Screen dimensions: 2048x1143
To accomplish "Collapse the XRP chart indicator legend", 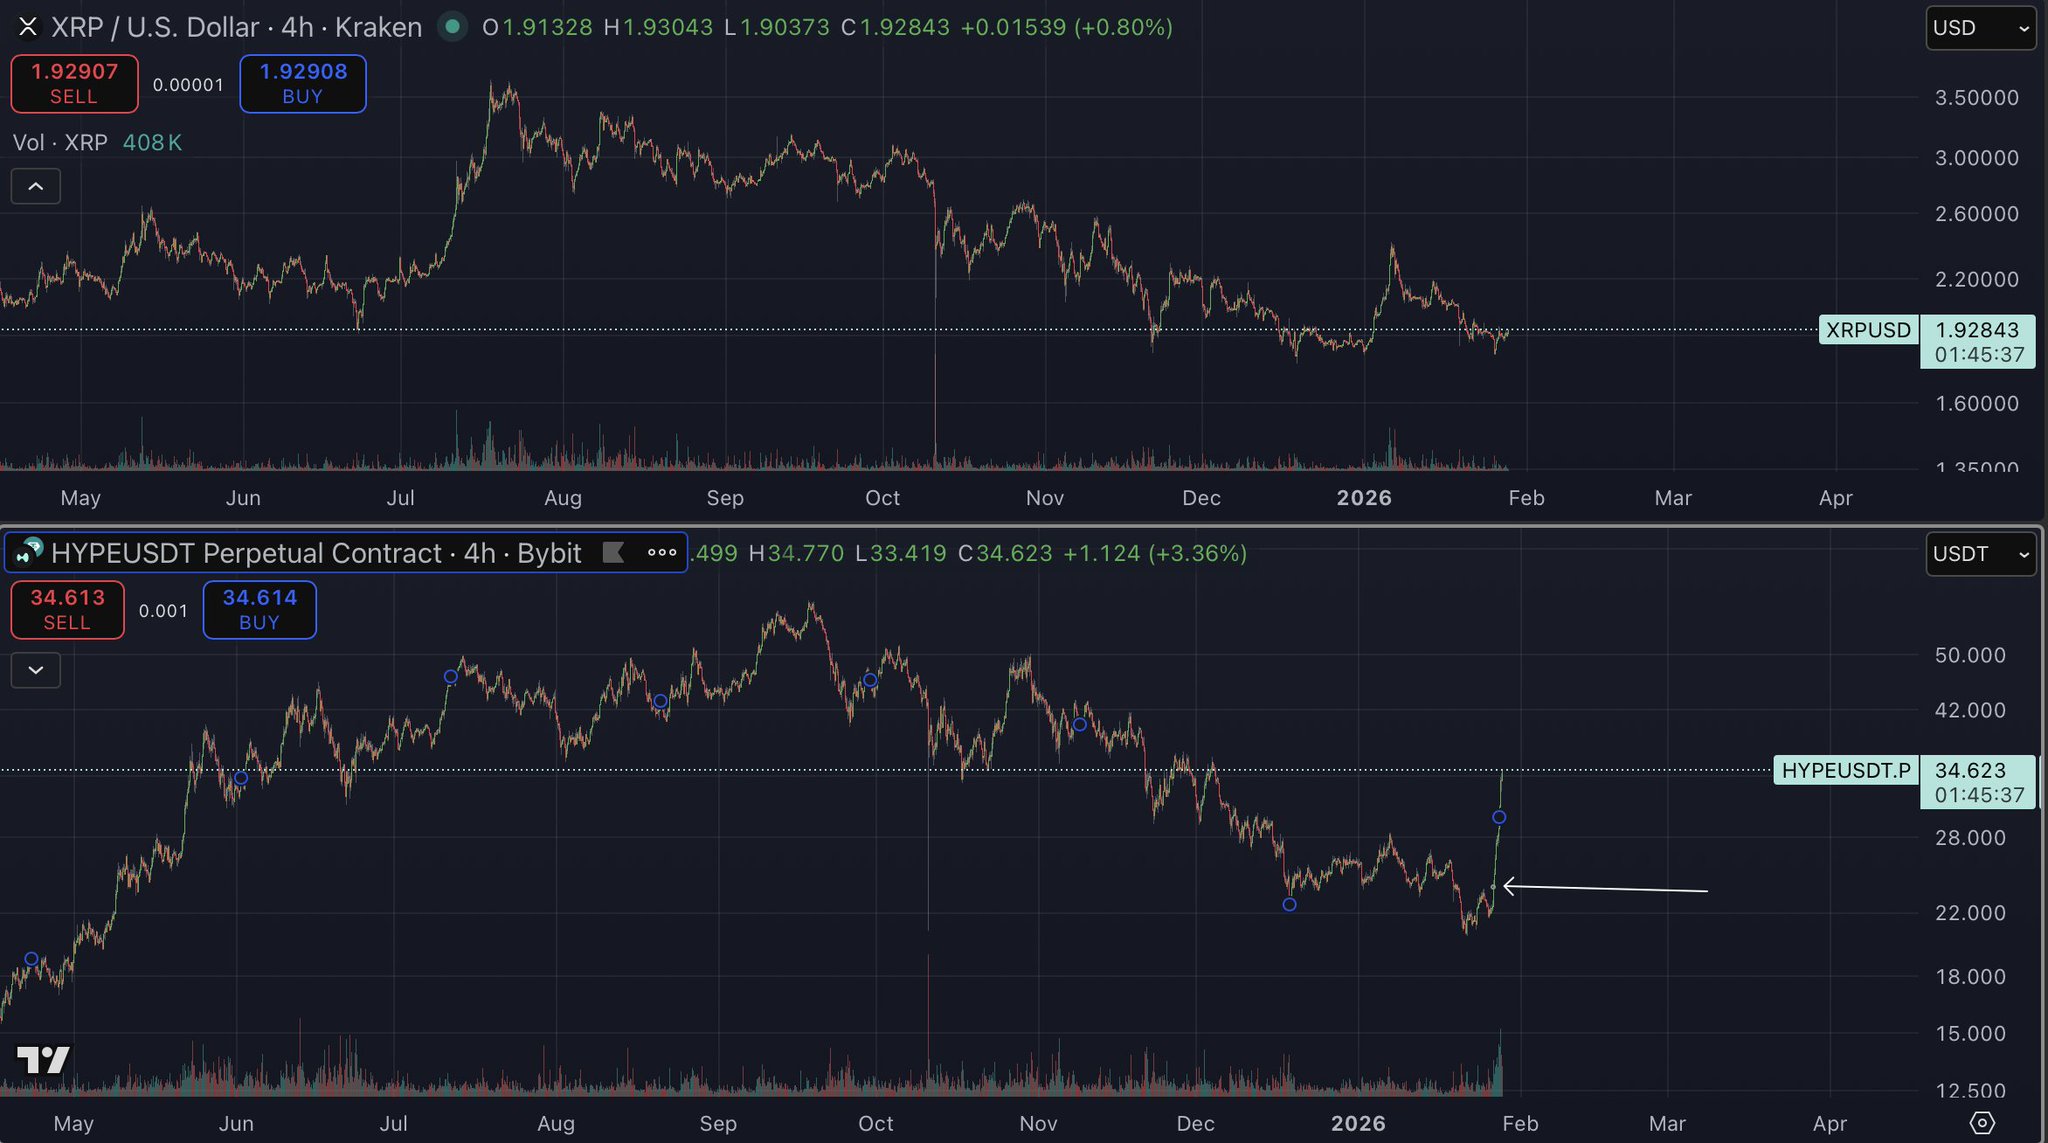I will 36,186.
